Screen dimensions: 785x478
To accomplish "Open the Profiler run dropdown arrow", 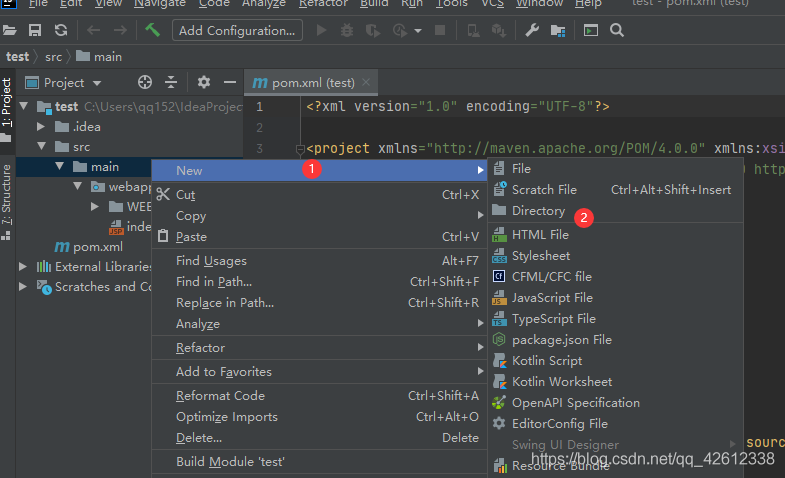I will (418, 31).
